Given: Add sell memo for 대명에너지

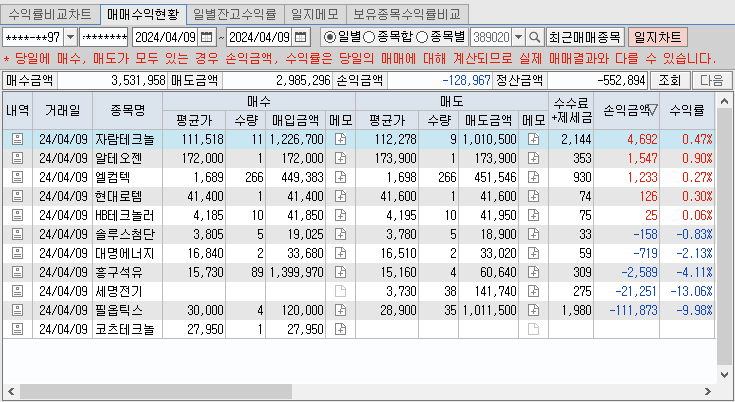Looking at the screenshot, I should (533, 253).
